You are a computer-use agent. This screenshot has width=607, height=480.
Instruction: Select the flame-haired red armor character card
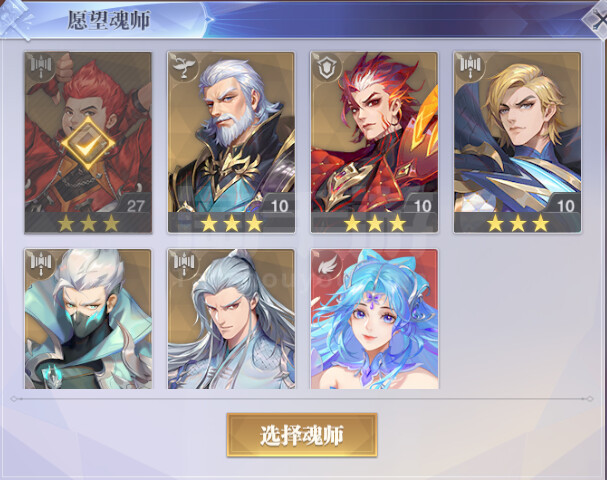tap(374, 142)
